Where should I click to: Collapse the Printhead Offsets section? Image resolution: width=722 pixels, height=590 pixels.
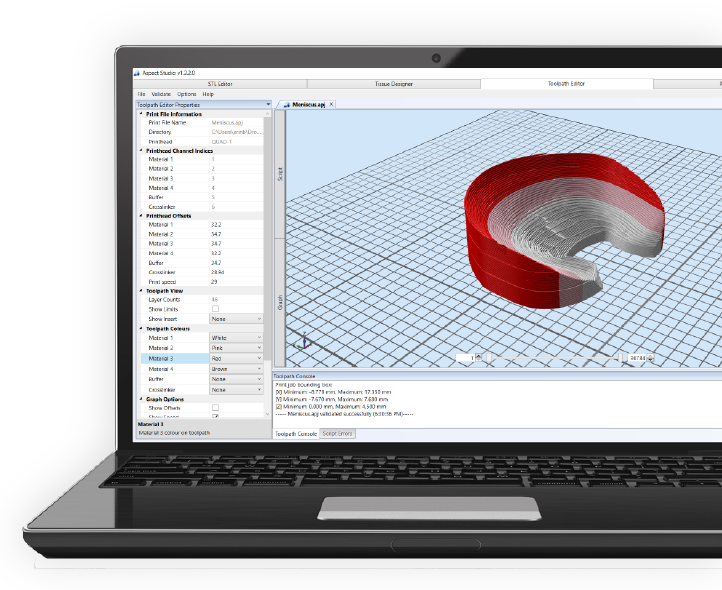141,216
